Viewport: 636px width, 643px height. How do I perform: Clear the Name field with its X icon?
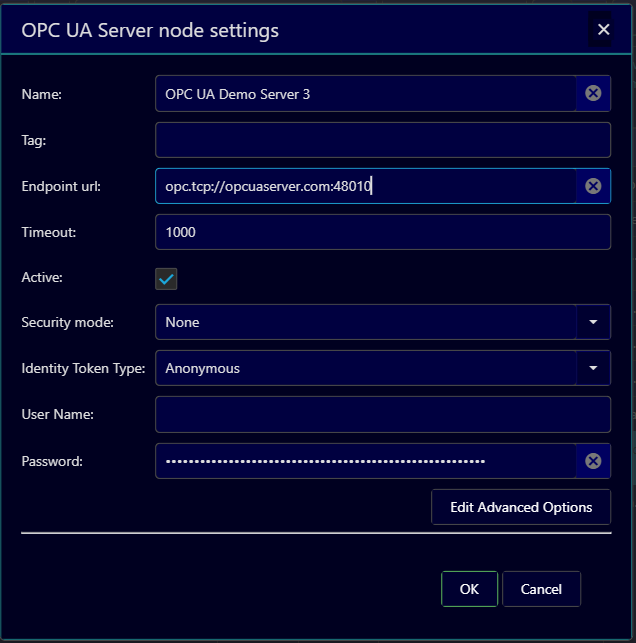pyautogui.click(x=593, y=94)
